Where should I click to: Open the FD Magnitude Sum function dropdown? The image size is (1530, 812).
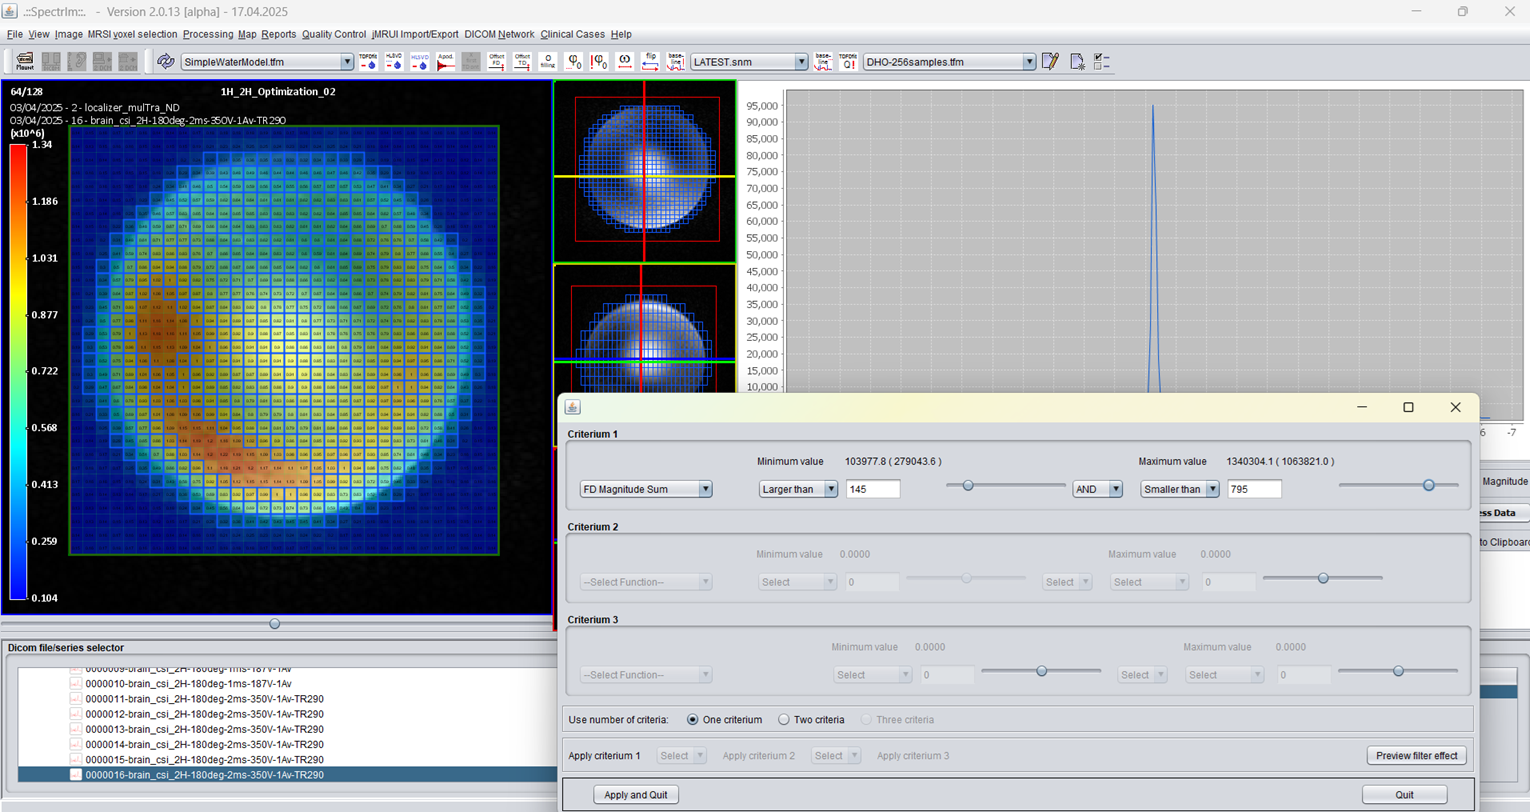point(705,489)
